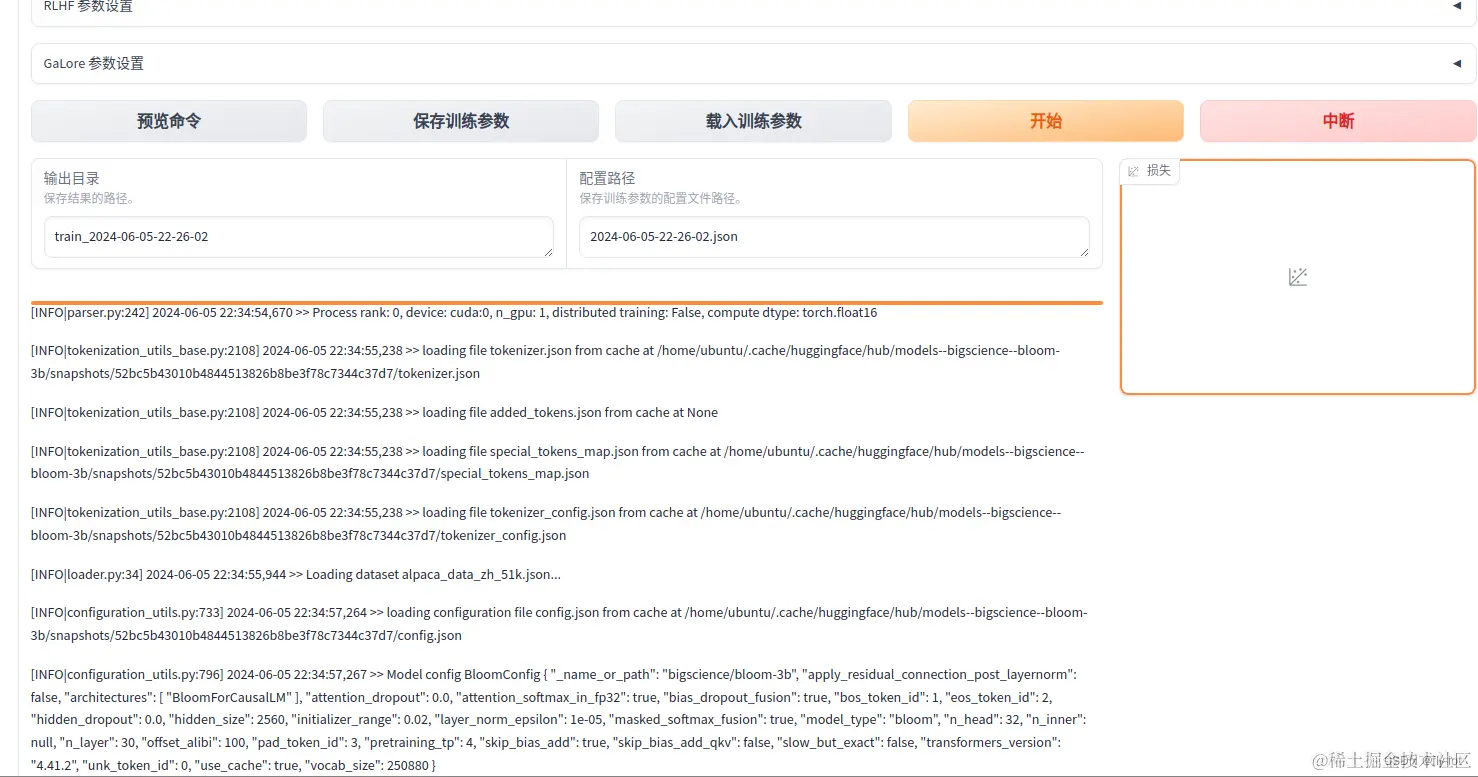The image size is (1478, 777).
Task: Click the 保存结果的路径 hint text
Action: pyautogui.click(x=89, y=198)
